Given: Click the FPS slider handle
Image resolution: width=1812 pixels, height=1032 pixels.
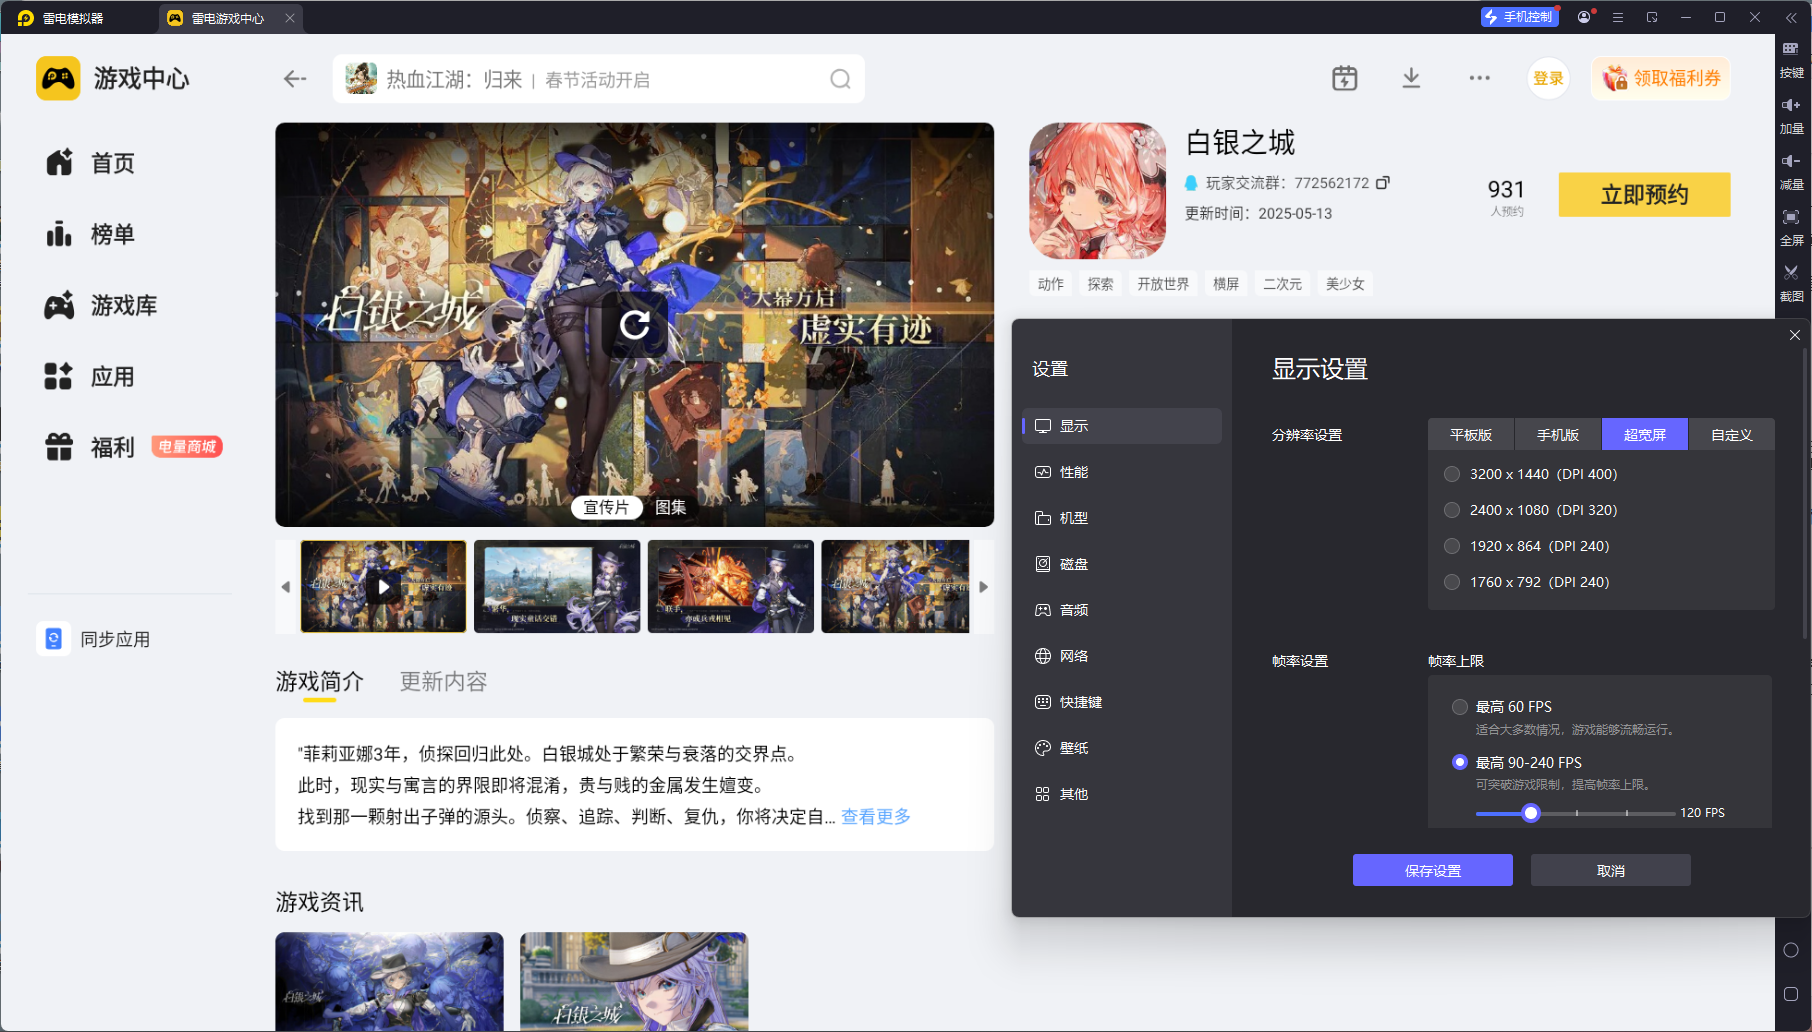Looking at the screenshot, I should click(x=1530, y=813).
